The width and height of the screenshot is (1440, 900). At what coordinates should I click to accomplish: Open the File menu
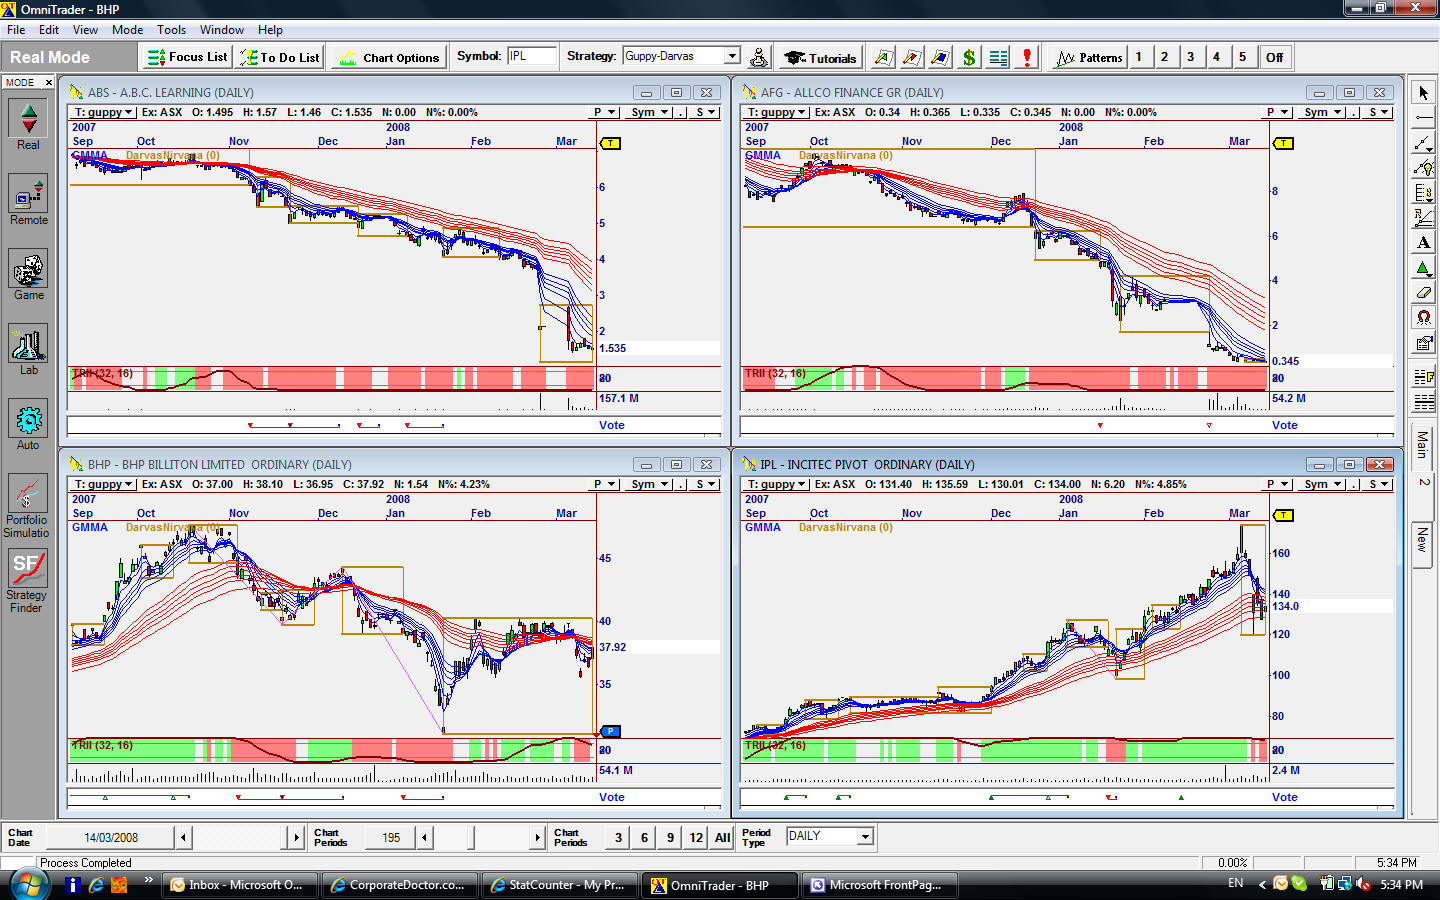point(16,30)
